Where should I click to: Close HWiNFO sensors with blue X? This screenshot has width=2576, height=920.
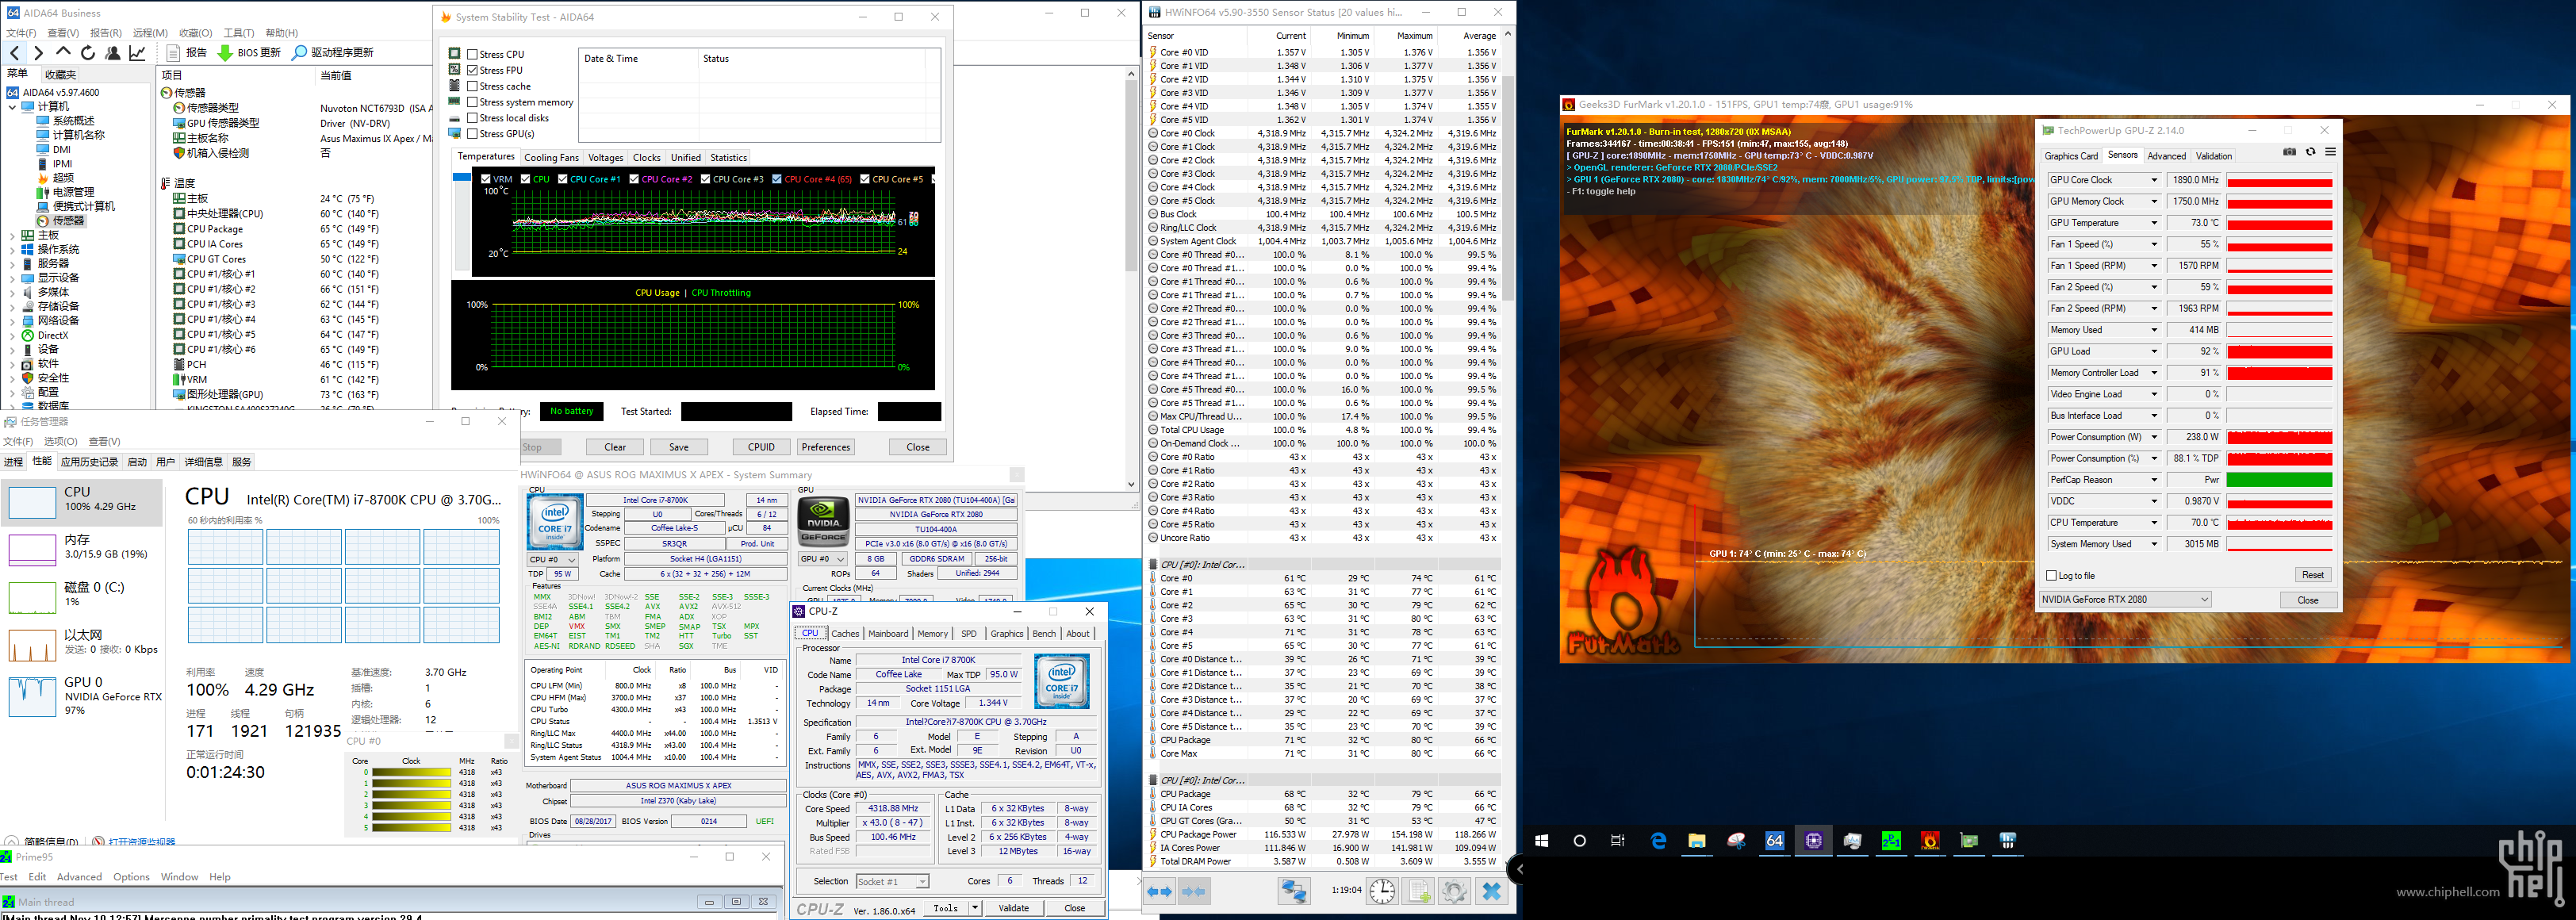pyautogui.click(x=1491, y=891)
